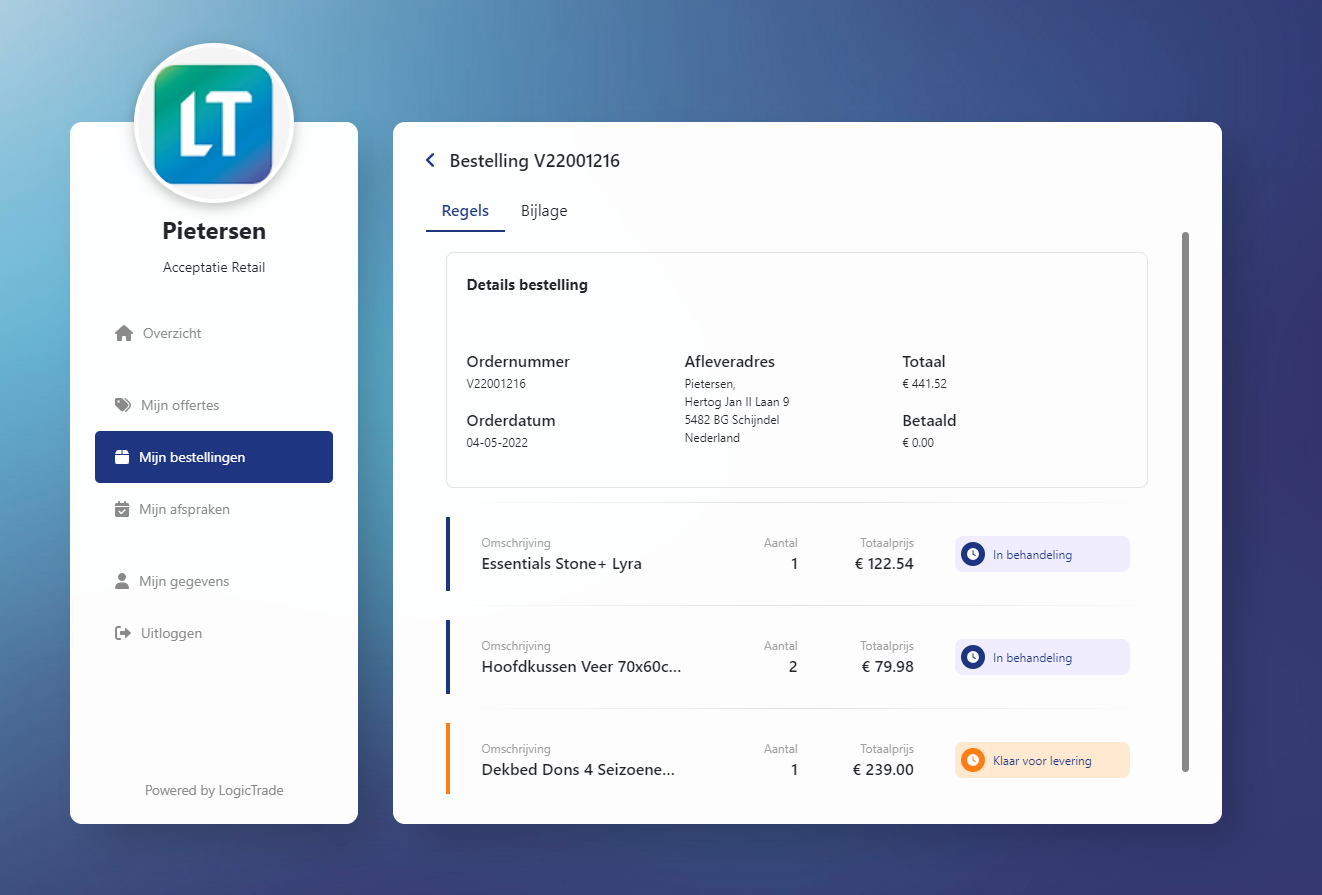Click the Klaar voor levering status badge
Screen dimensions: 1322x895
coord(1042,760)
